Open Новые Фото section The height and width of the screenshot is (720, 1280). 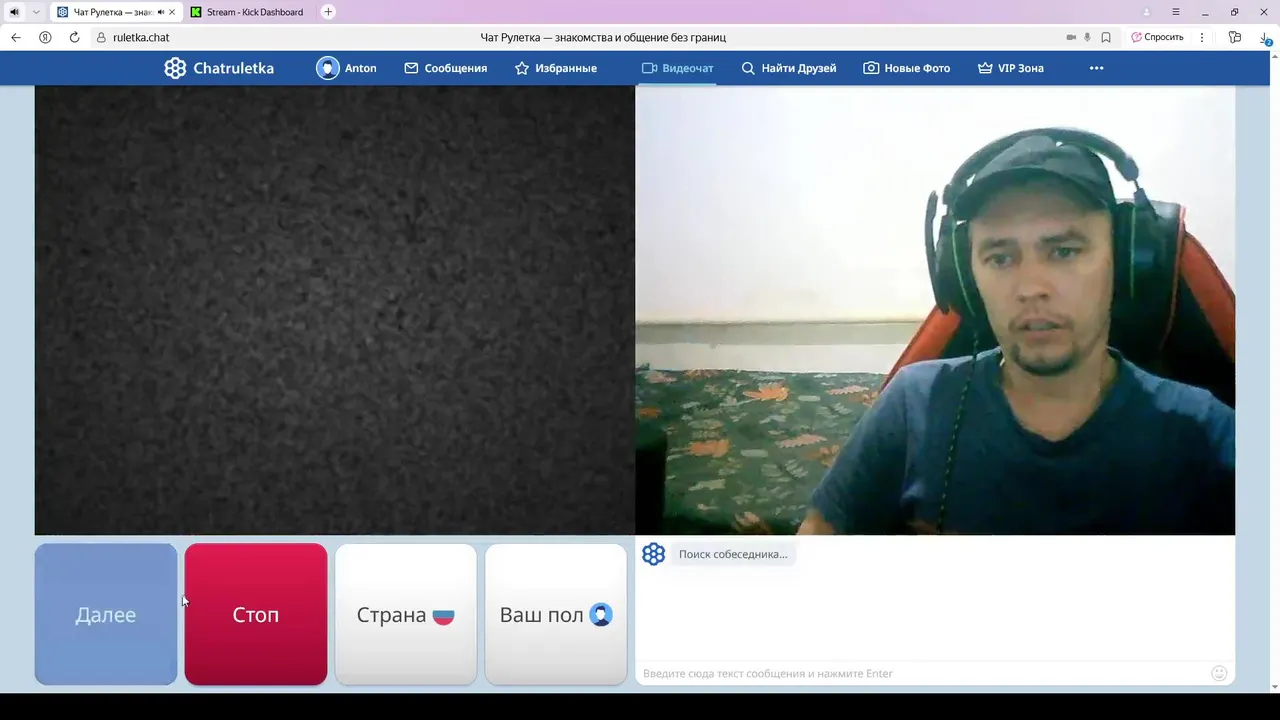pos(906,68)
